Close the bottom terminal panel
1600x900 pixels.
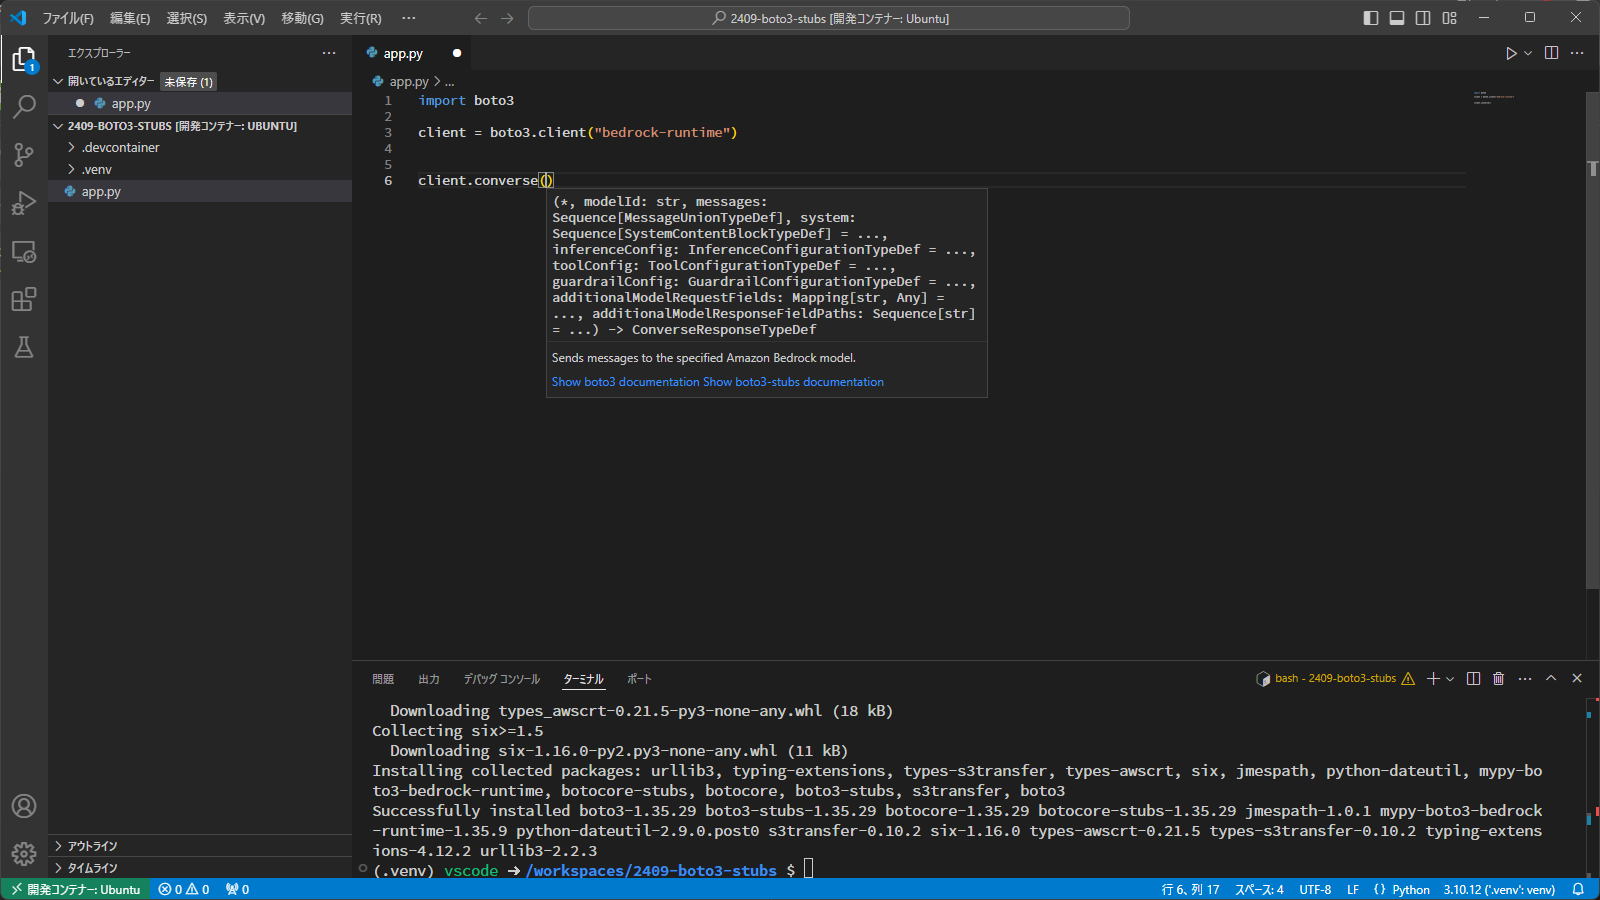1577,678
